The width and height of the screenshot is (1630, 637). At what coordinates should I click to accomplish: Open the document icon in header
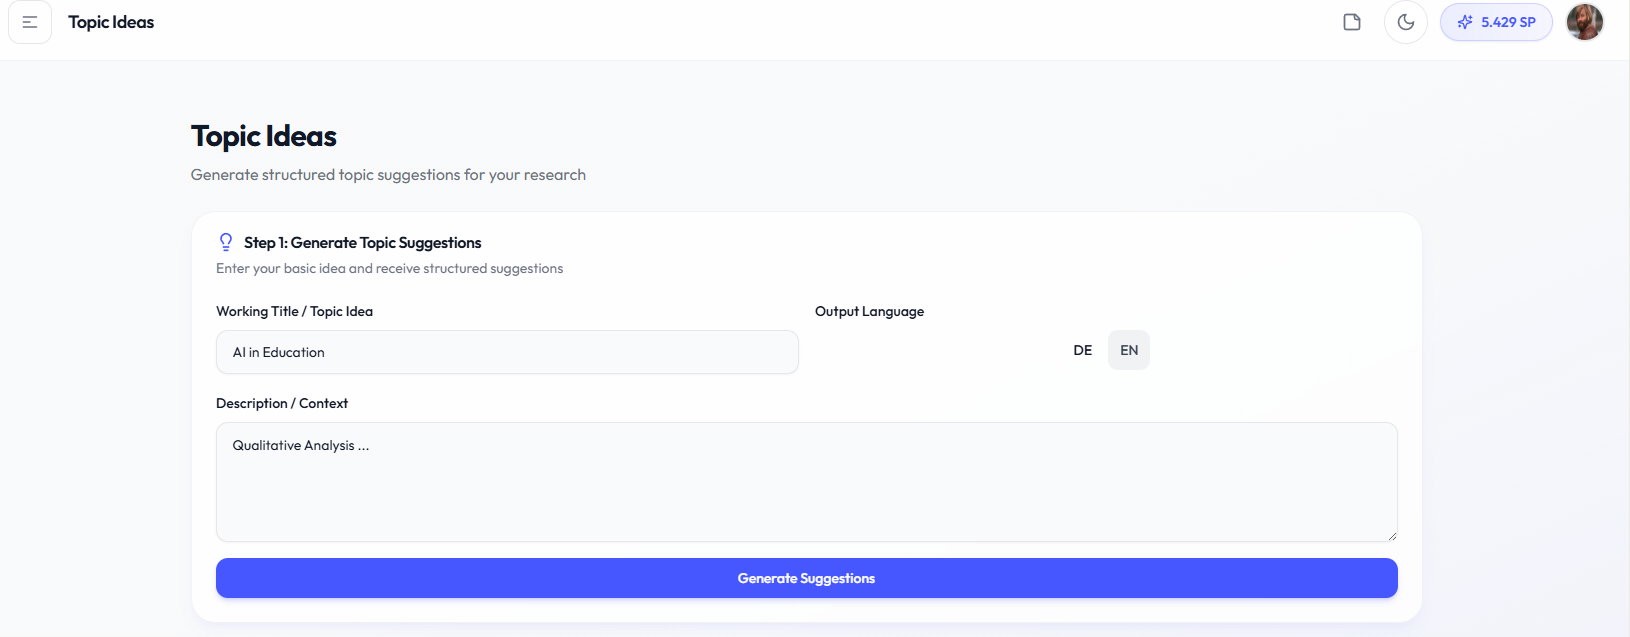[1352, 22]
